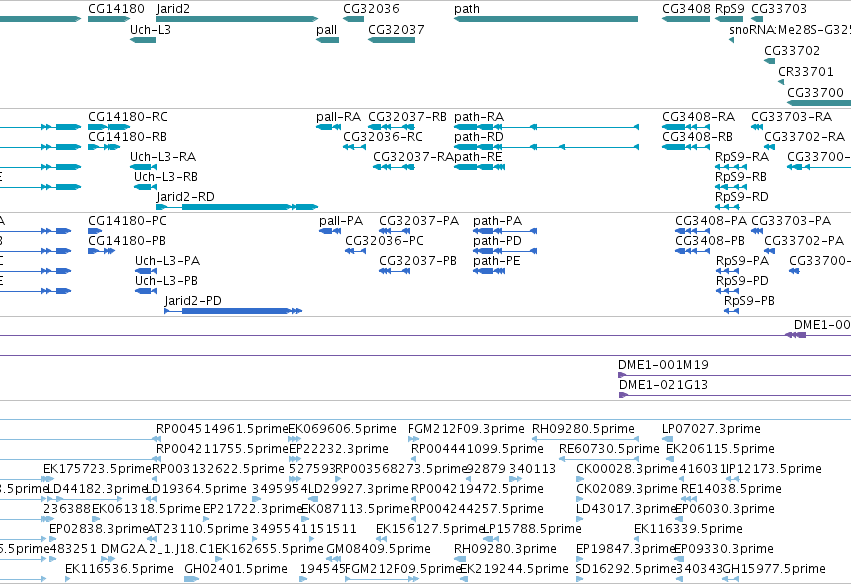Select the Uch-L3-PA protein label
This screenshot has width=851, height=584.
[167, 261]
